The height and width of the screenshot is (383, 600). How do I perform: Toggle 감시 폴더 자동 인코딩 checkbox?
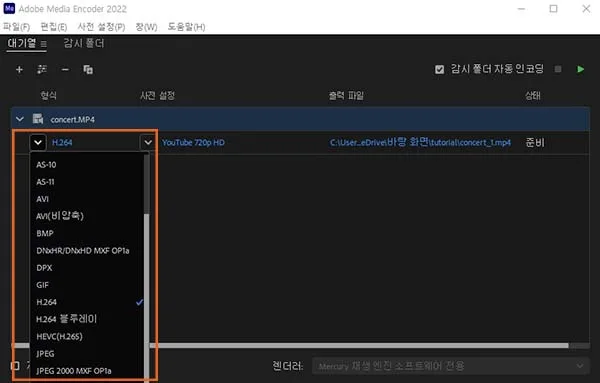[x=439, y=69]
